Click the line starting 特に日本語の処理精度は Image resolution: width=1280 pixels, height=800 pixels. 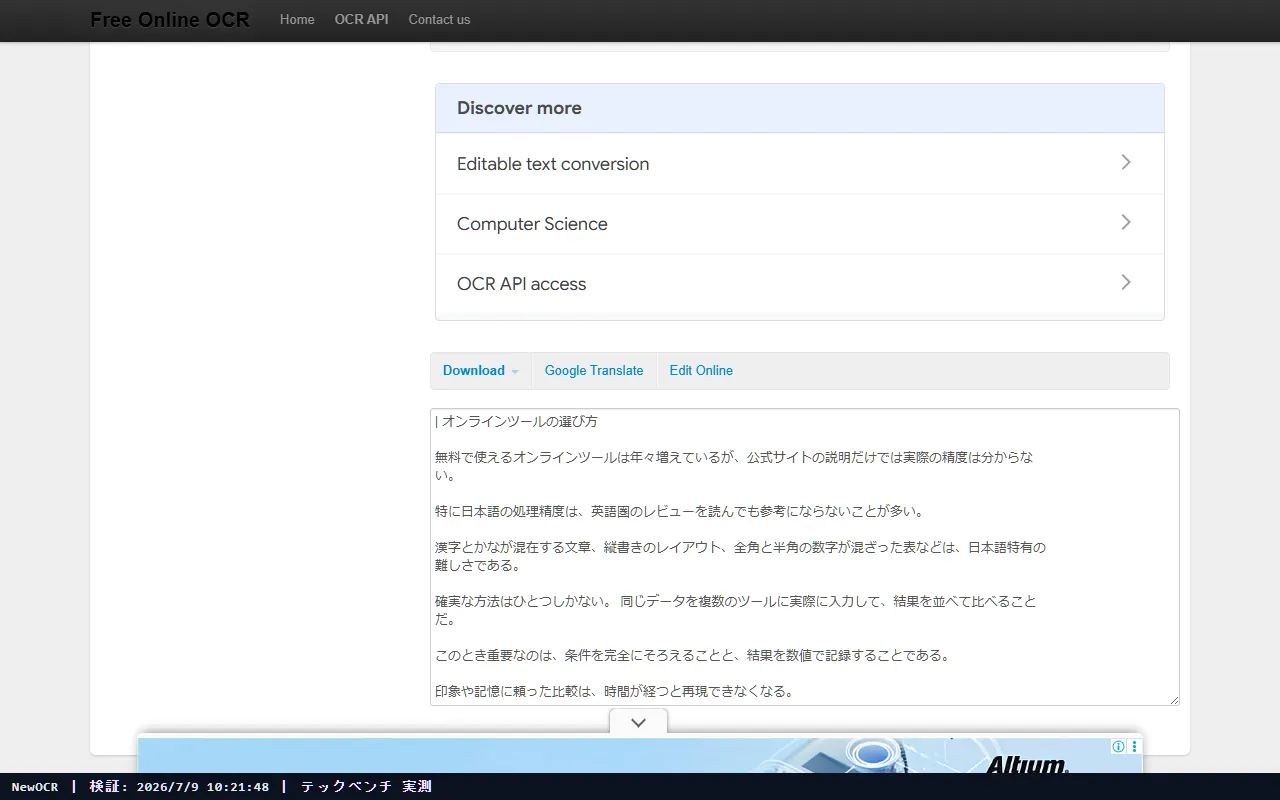coord(679,512)
